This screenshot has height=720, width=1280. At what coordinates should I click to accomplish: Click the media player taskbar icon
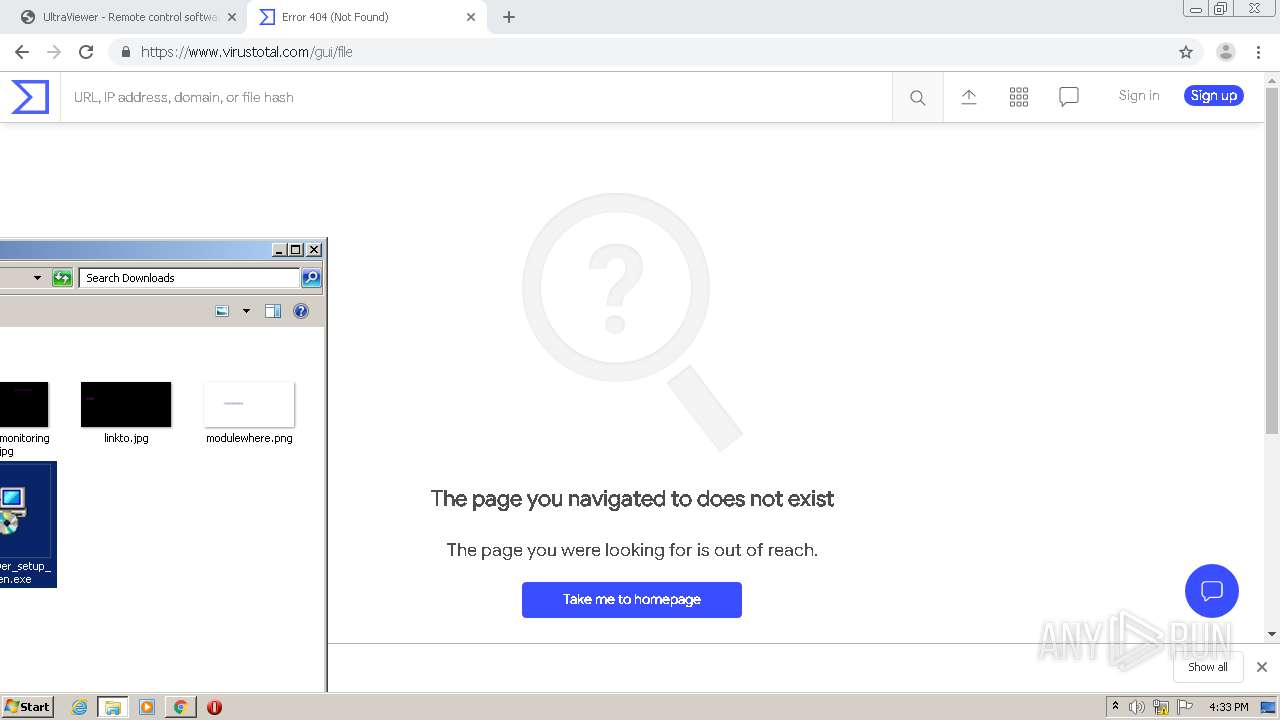[x=147, y=707]
